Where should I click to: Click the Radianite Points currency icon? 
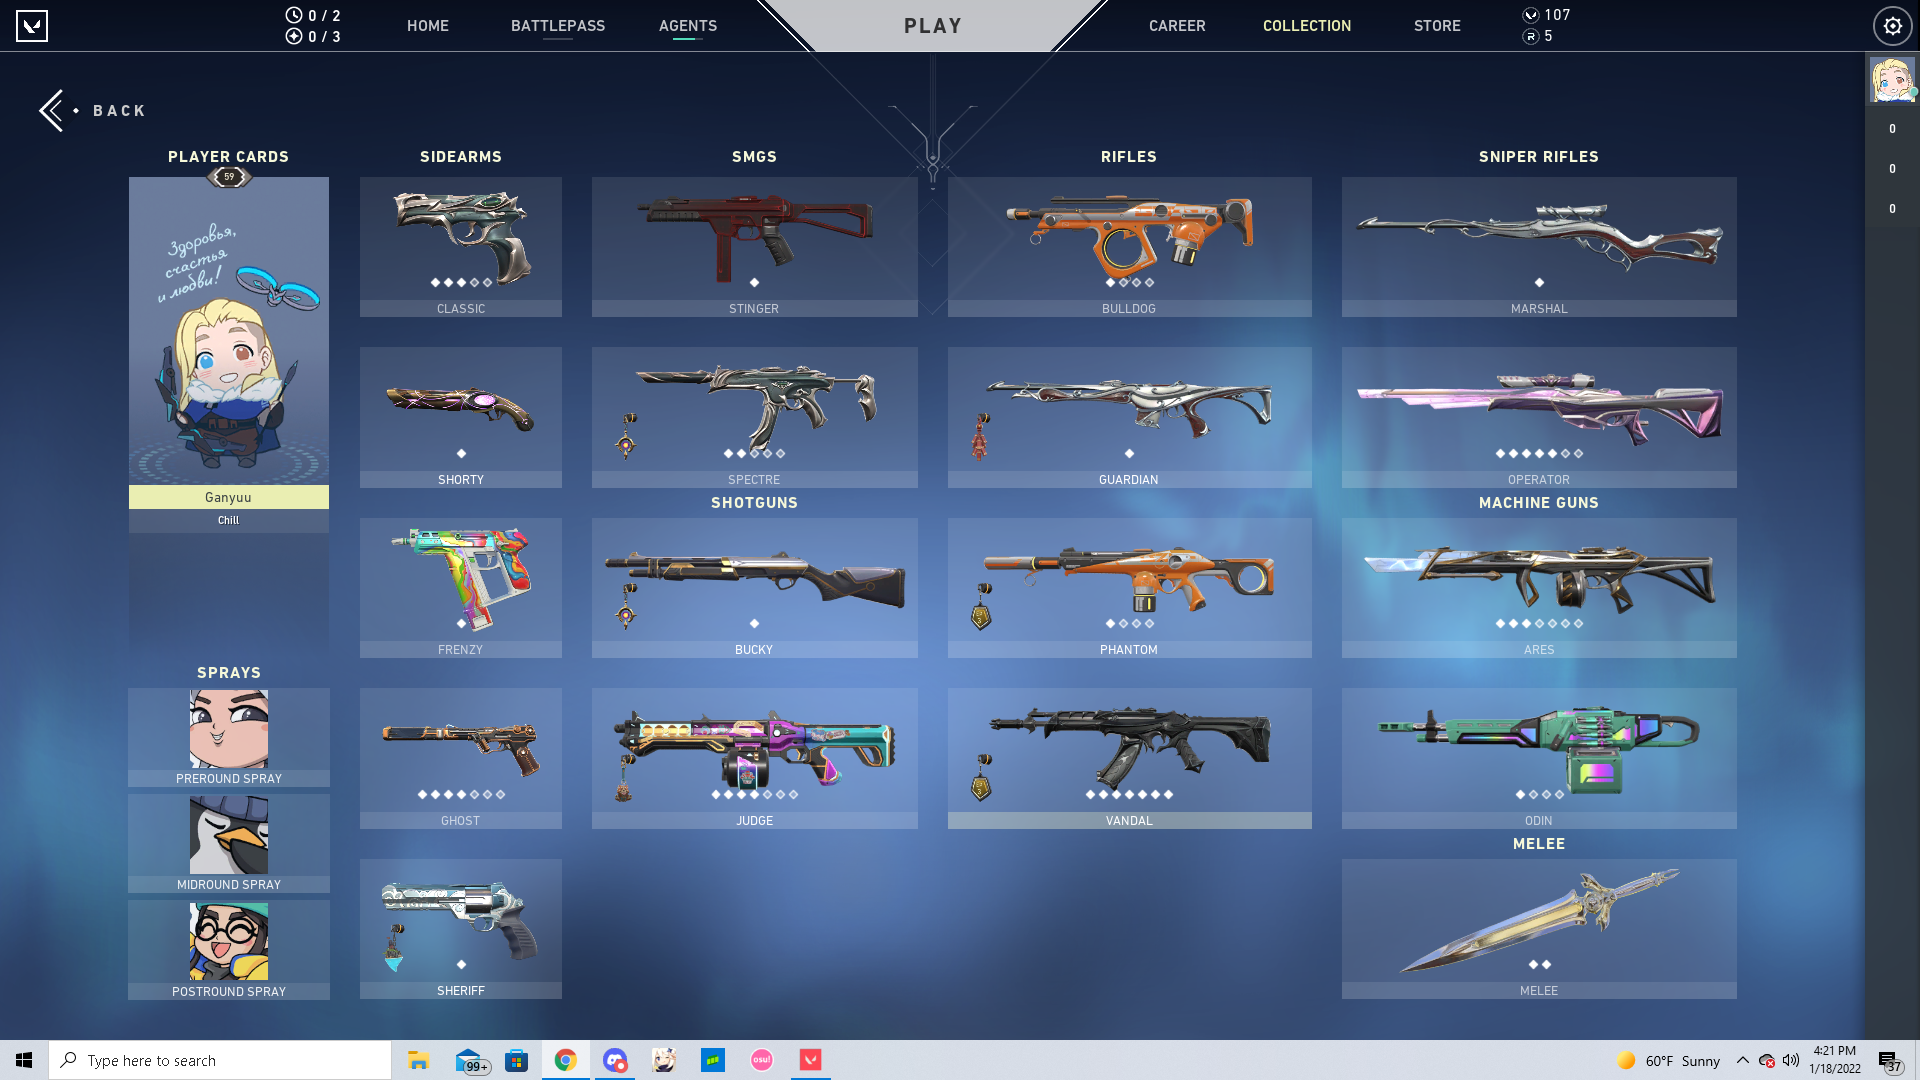pos(1530,36)
